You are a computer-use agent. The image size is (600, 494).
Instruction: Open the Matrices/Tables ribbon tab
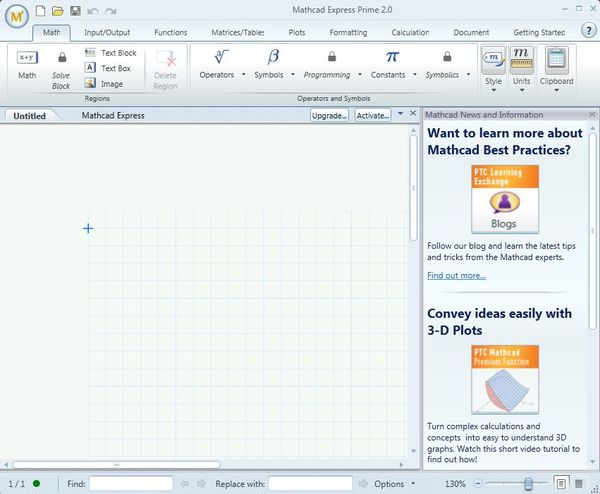pyautogui.click(x=238, y=32)
